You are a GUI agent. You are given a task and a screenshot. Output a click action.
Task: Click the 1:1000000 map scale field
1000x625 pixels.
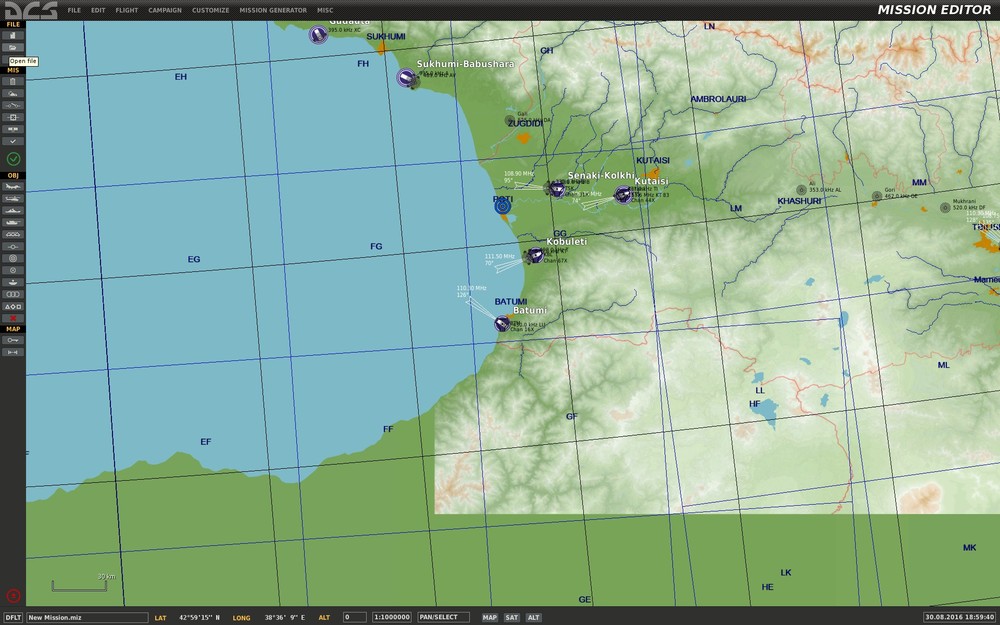[x=392, y=617]
